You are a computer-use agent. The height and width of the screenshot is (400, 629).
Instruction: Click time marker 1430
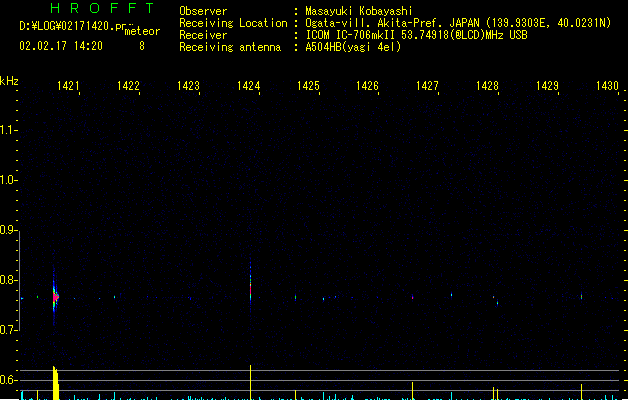tap(607, 86)
